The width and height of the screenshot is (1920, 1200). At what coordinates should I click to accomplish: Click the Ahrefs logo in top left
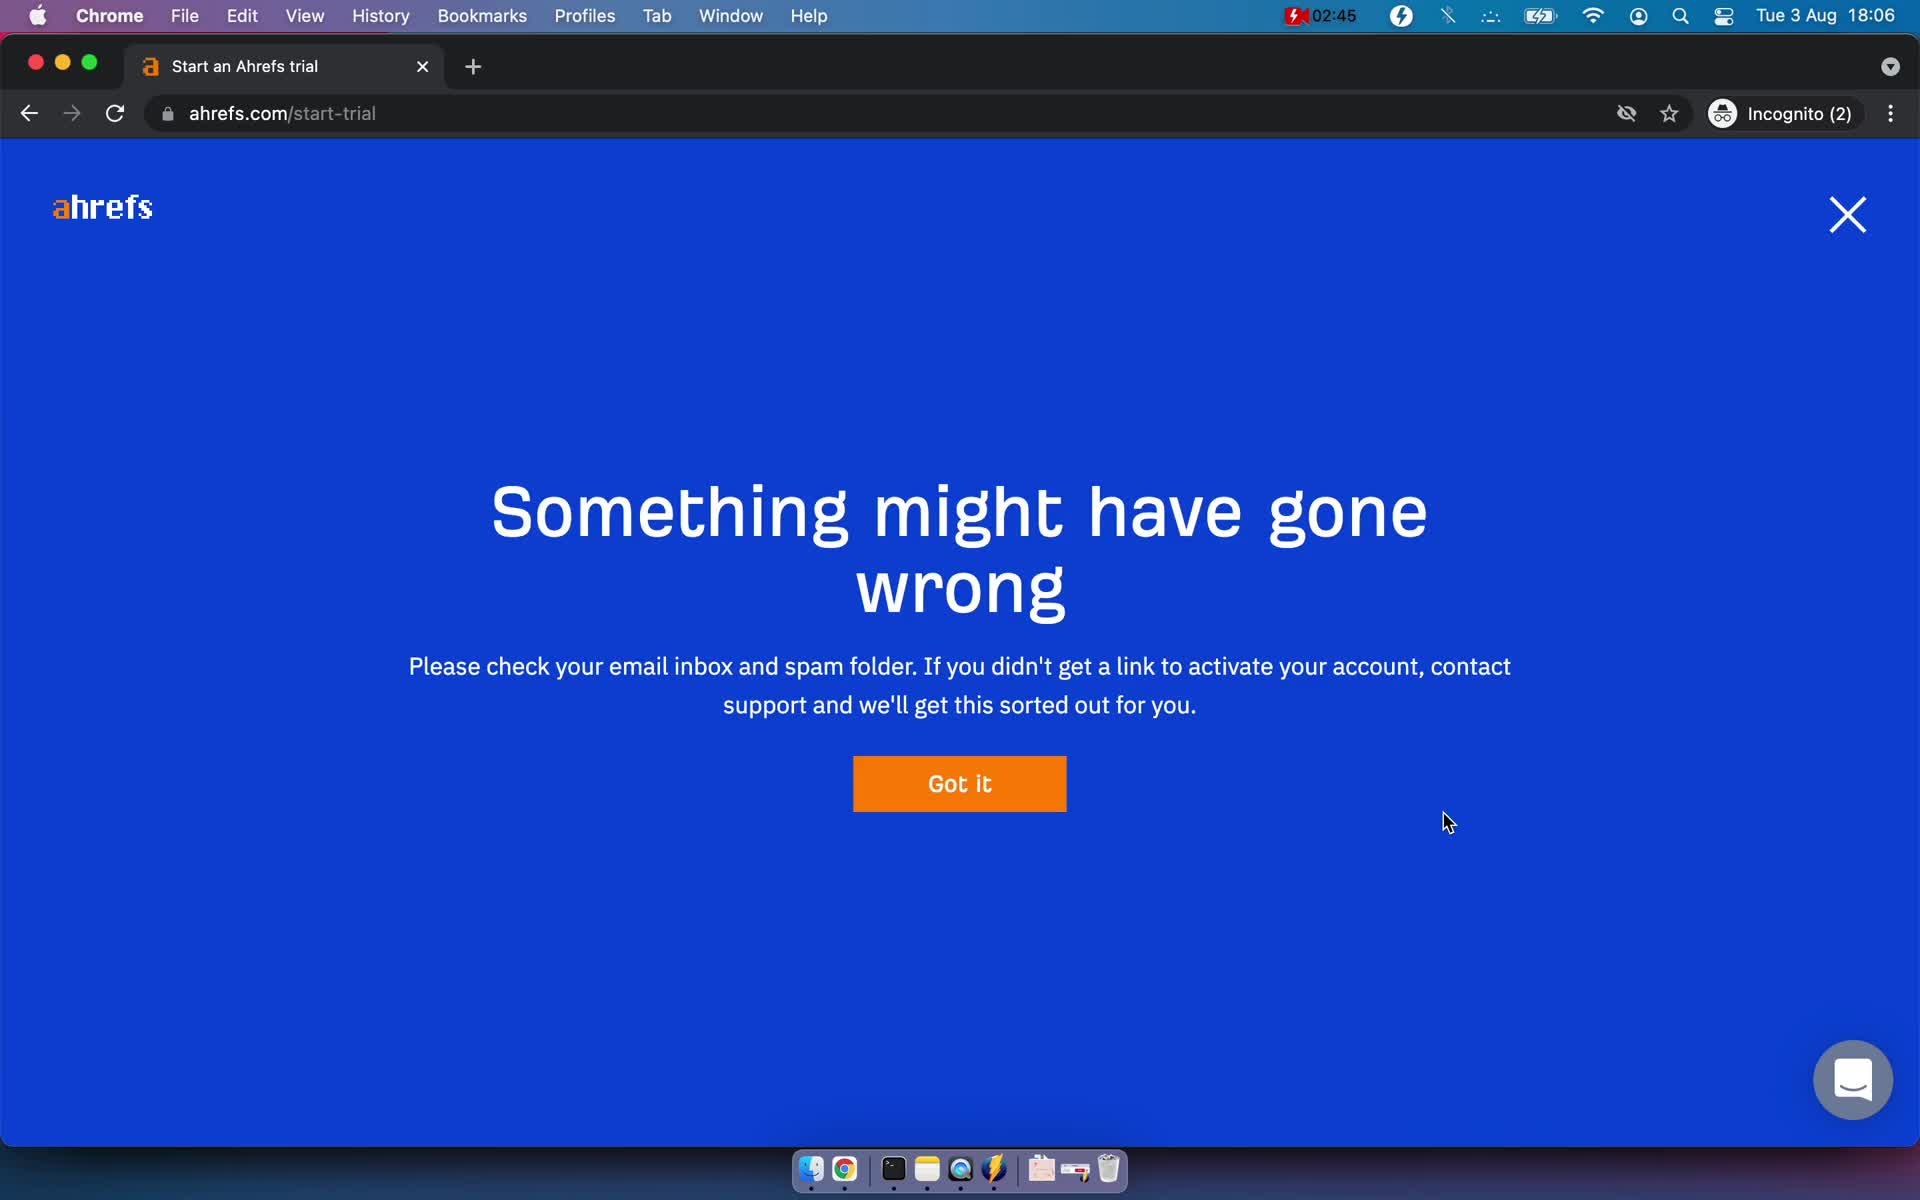coord(102,206)
